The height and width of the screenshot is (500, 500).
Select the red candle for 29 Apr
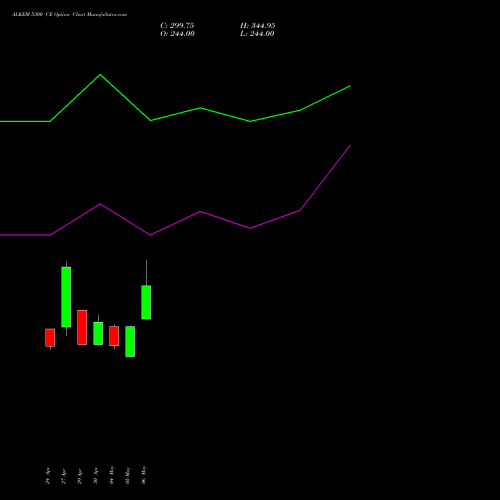82,327
